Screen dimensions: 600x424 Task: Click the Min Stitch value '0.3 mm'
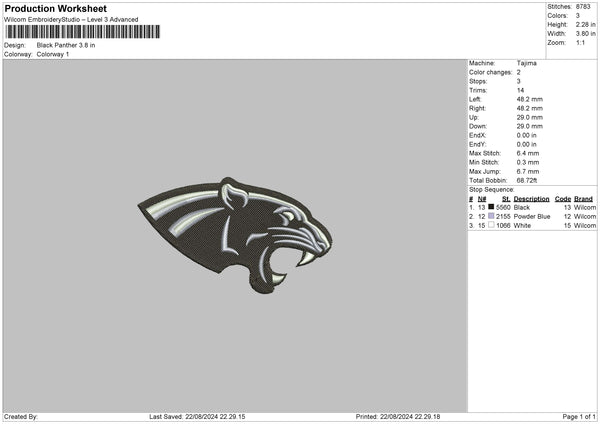pyautogui.click(x=528, y=162)
